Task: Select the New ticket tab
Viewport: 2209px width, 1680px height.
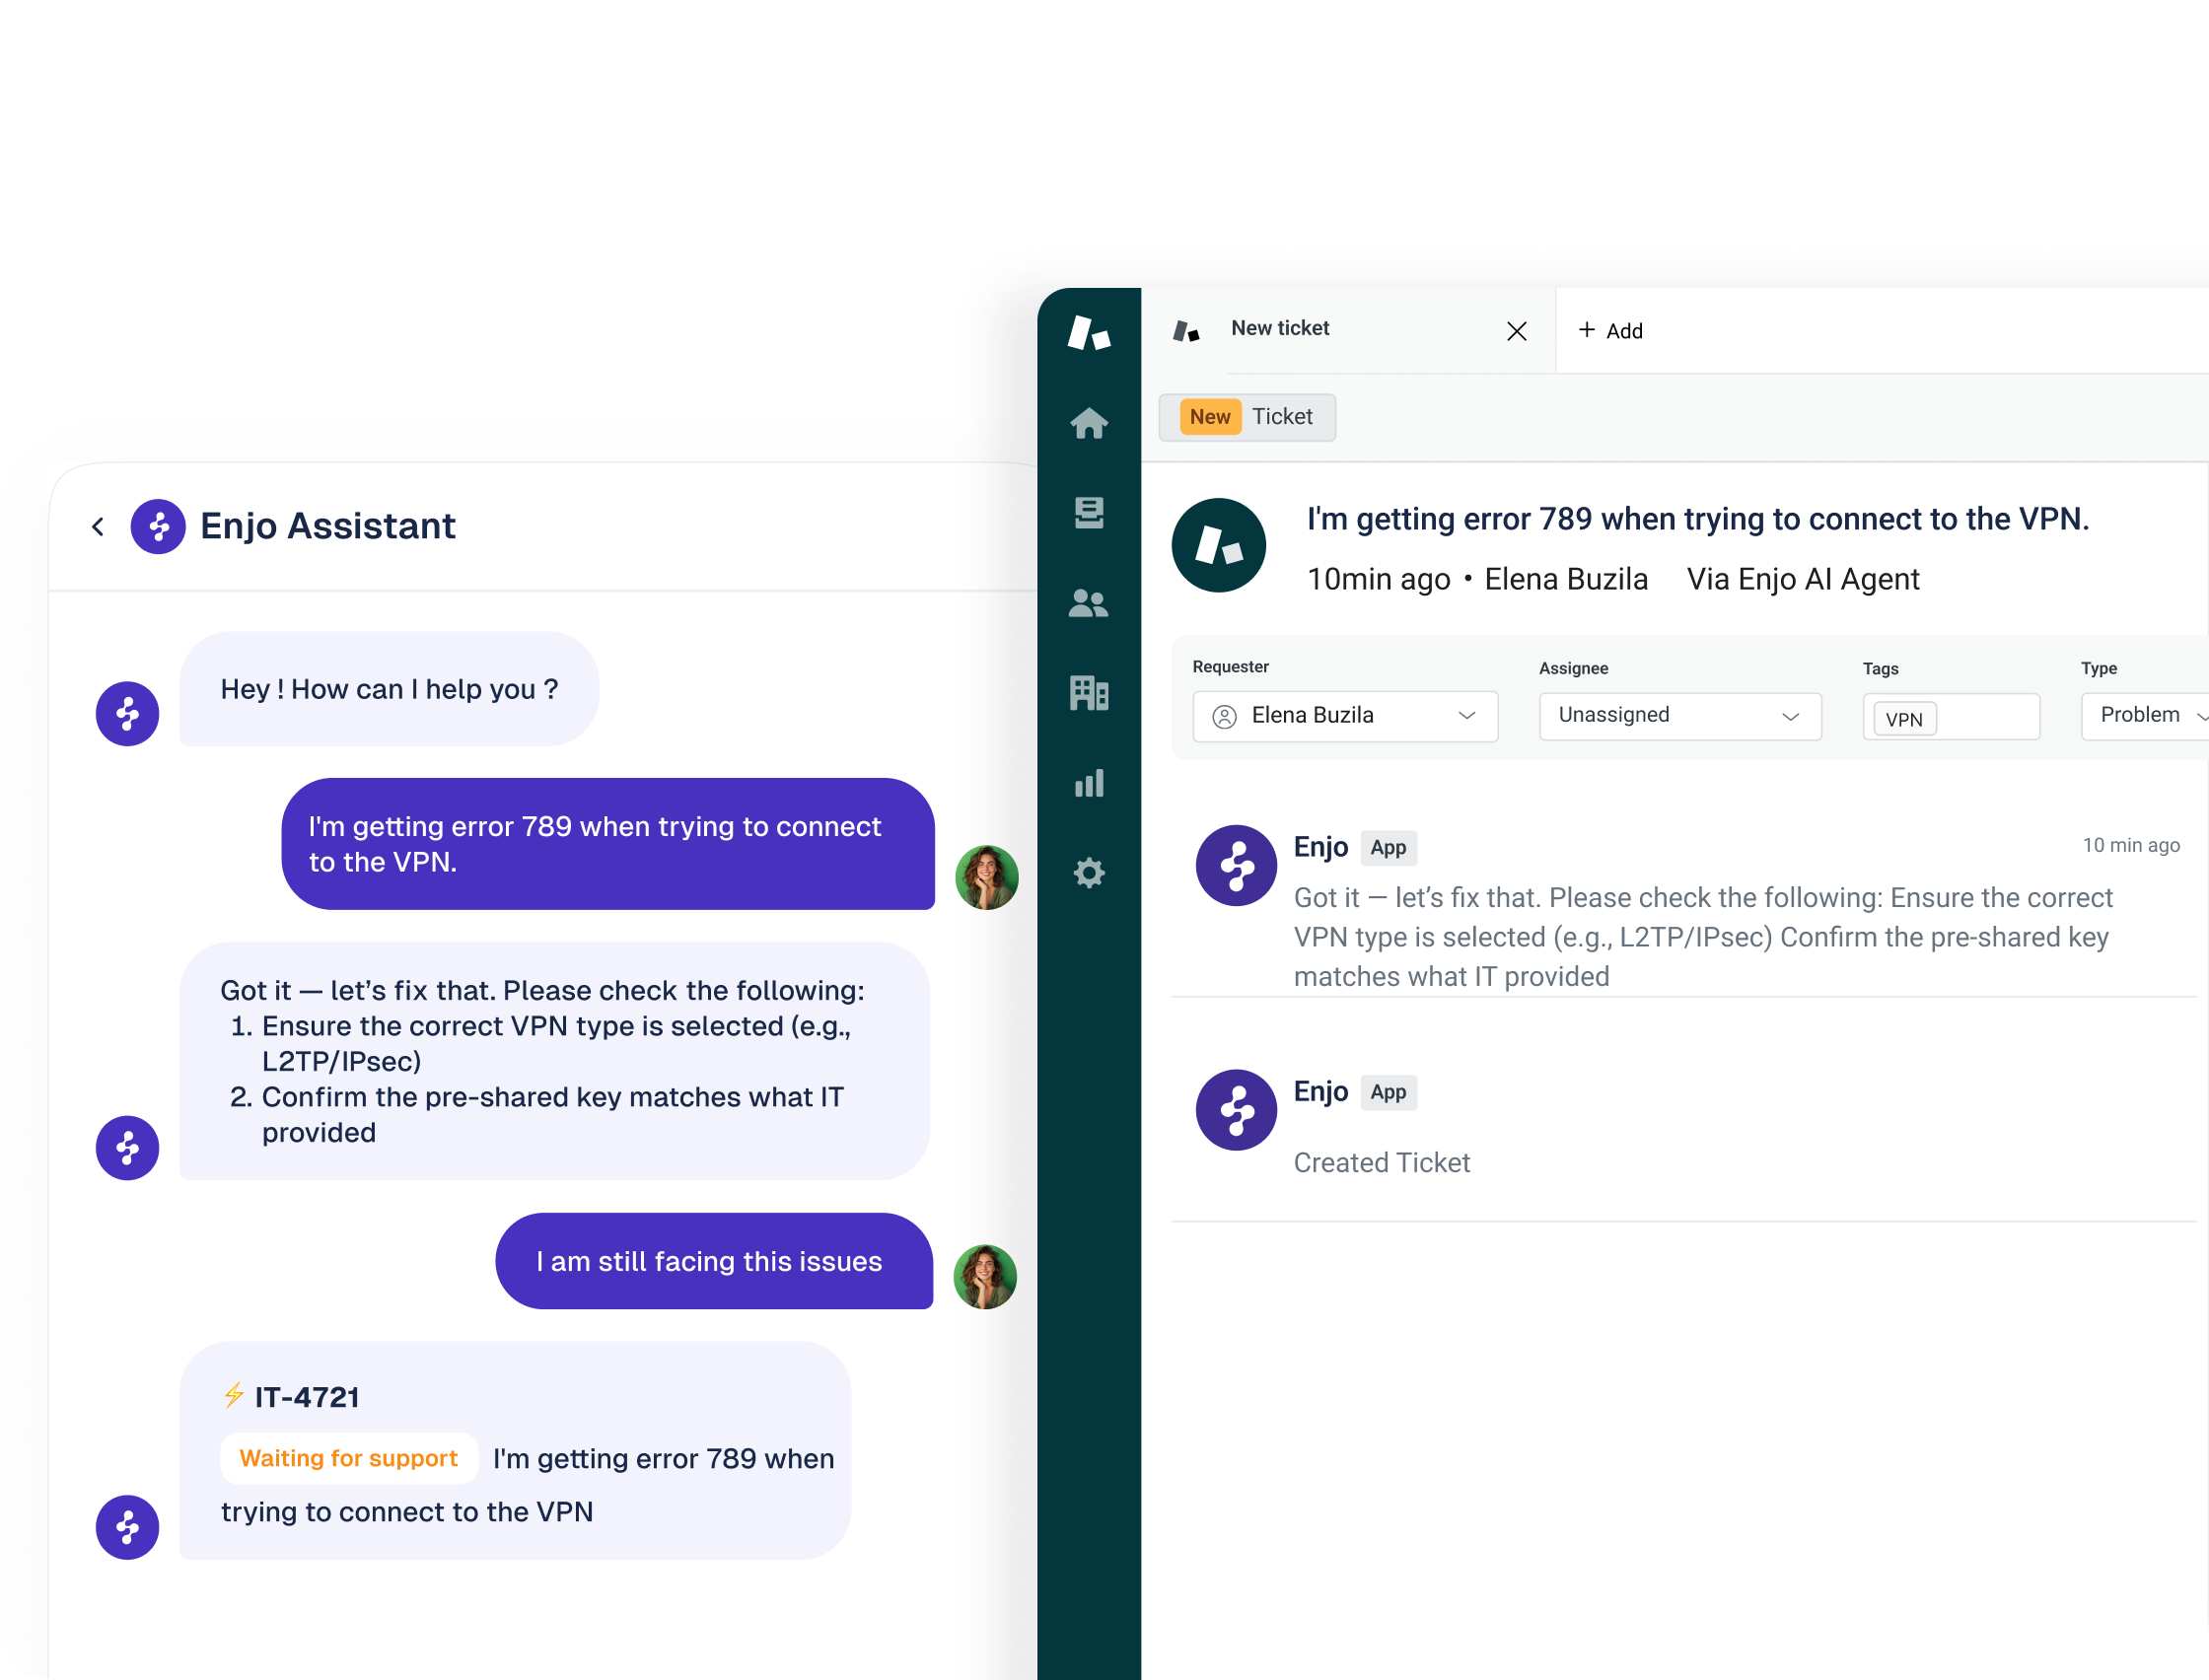Action: click(1280, 329)
